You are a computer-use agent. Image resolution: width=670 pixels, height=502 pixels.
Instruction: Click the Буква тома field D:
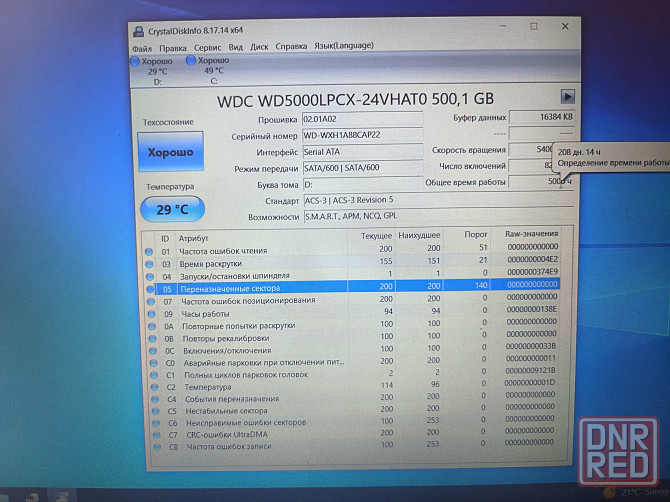pos(362,184)
